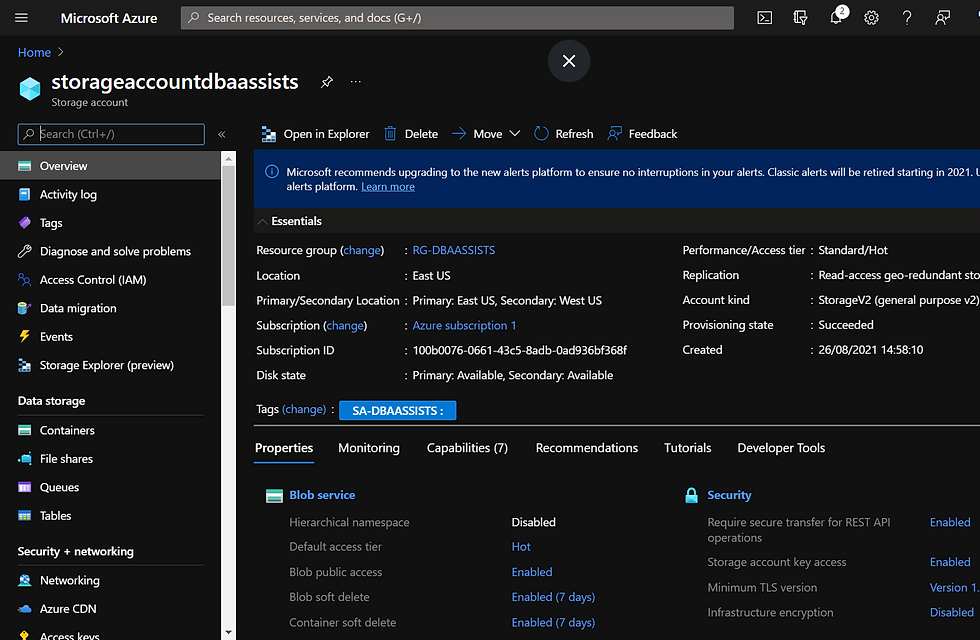The image size is (980, 640).
Task: Click the Azure CDN cloud icon
Action: [x=24, y=609]
